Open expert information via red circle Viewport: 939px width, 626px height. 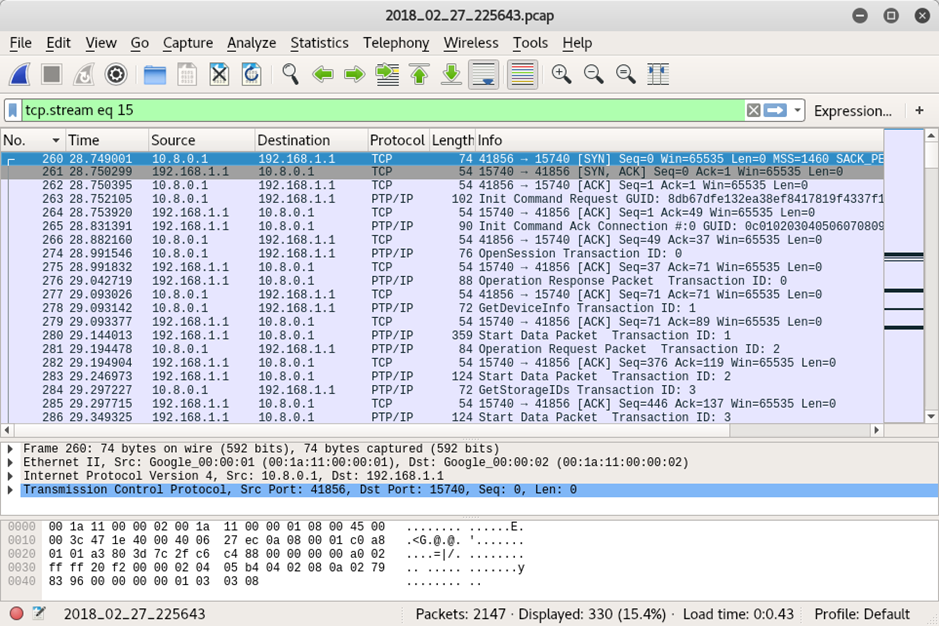click(17, 613)
